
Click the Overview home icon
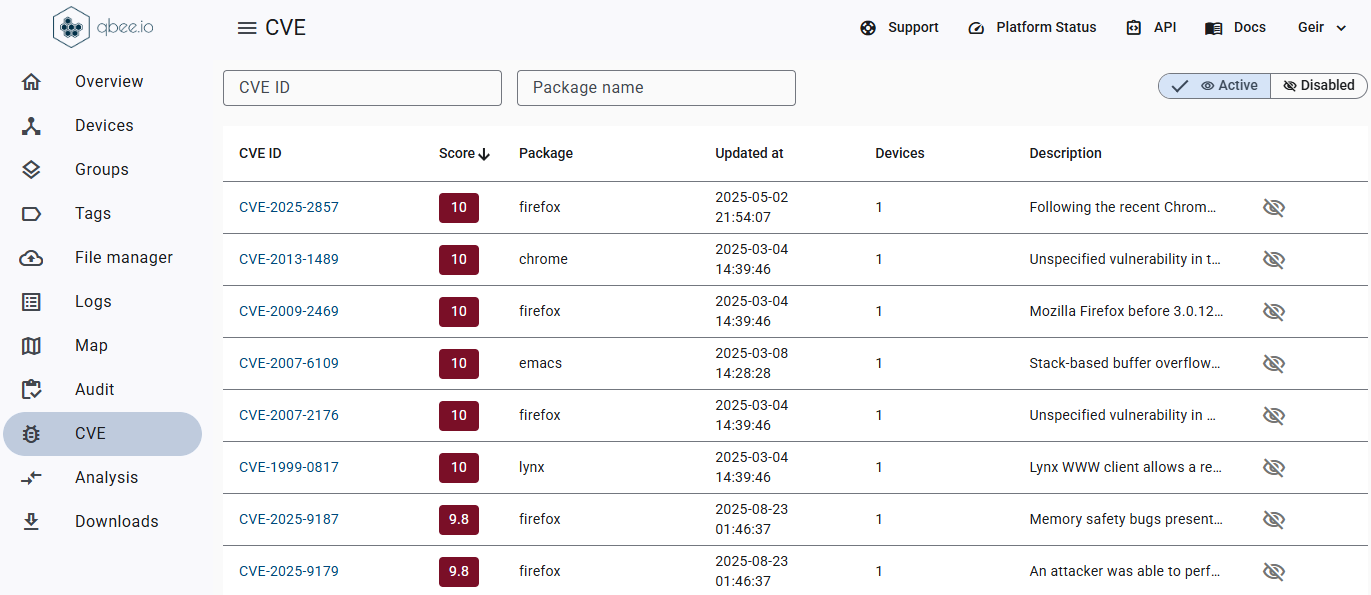tap(31, 82)
